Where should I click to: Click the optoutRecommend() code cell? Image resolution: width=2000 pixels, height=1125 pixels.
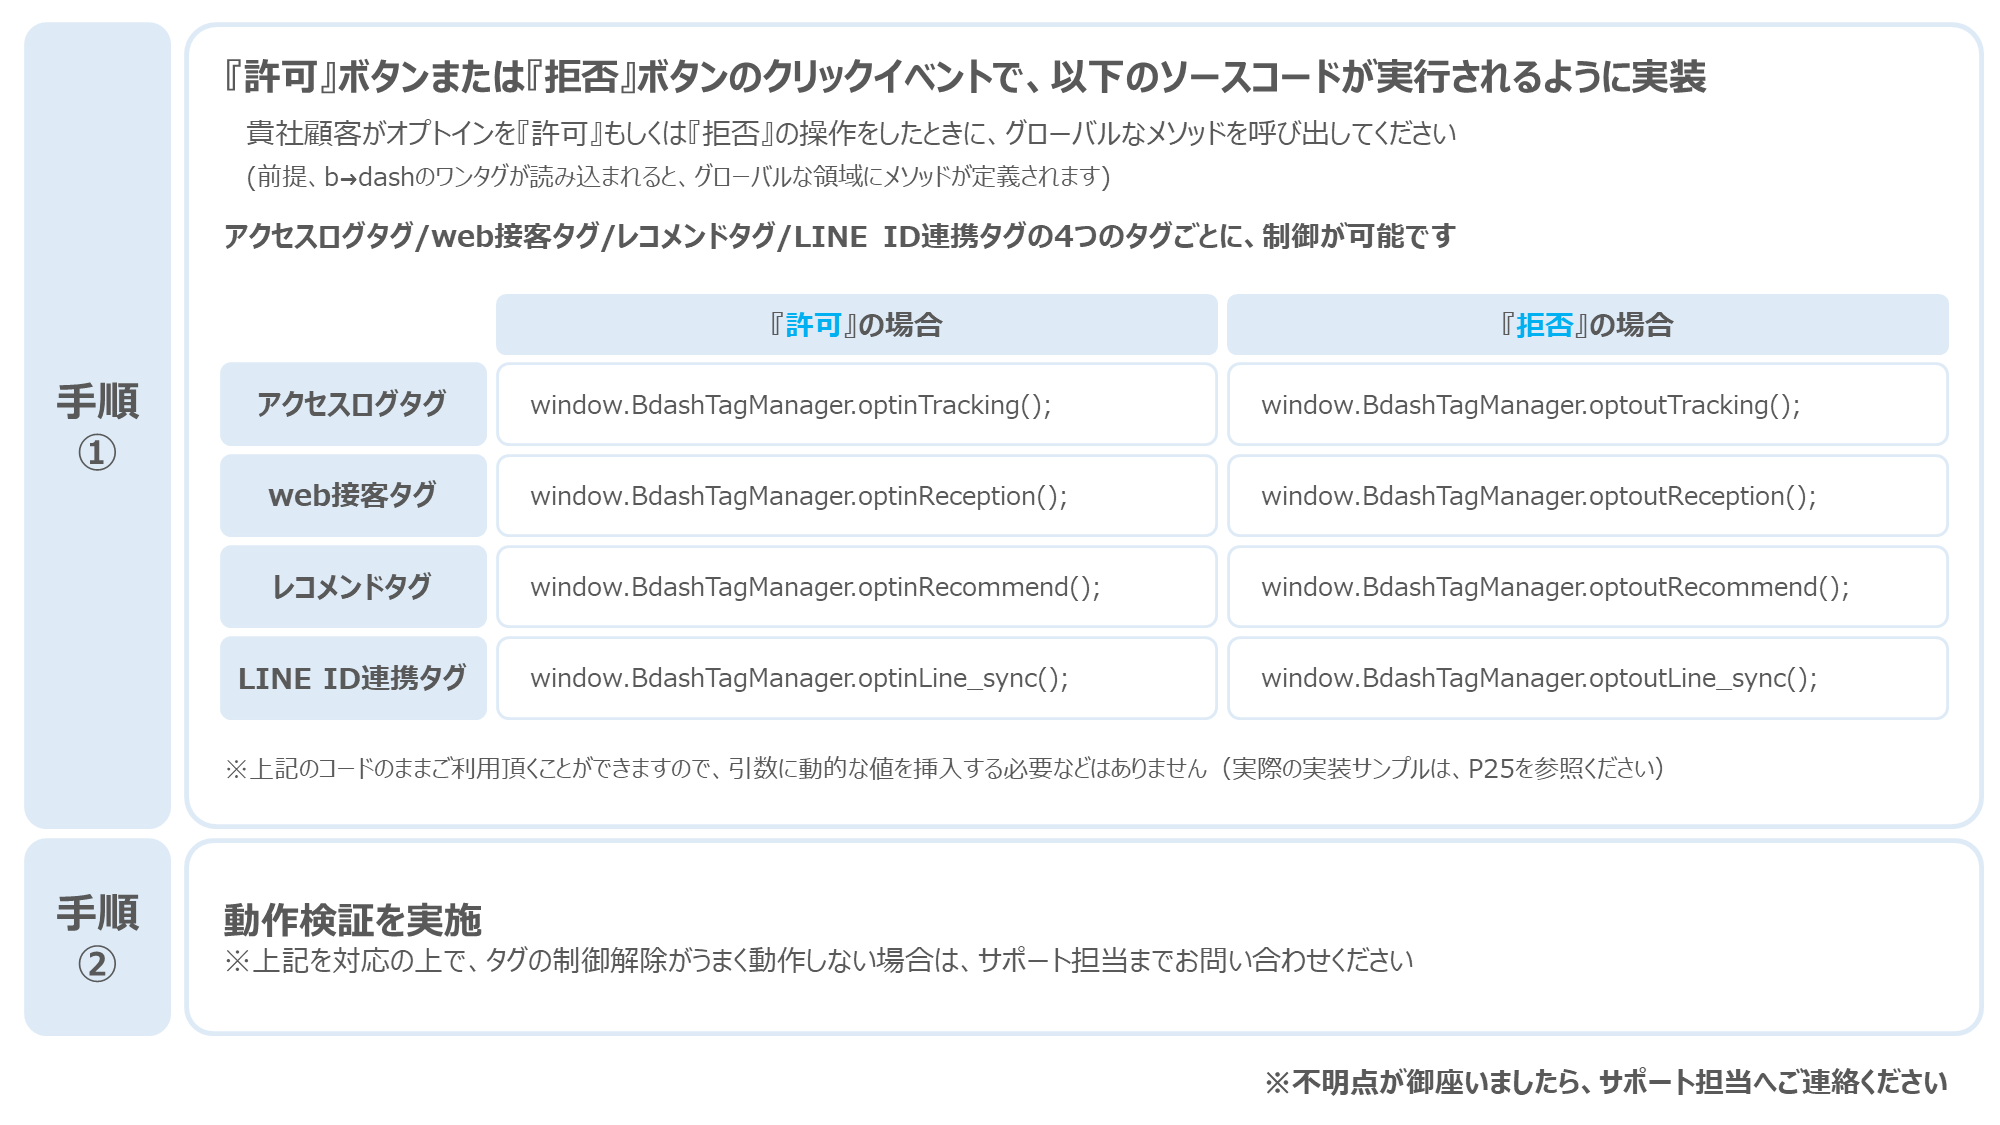(1587, 586)
